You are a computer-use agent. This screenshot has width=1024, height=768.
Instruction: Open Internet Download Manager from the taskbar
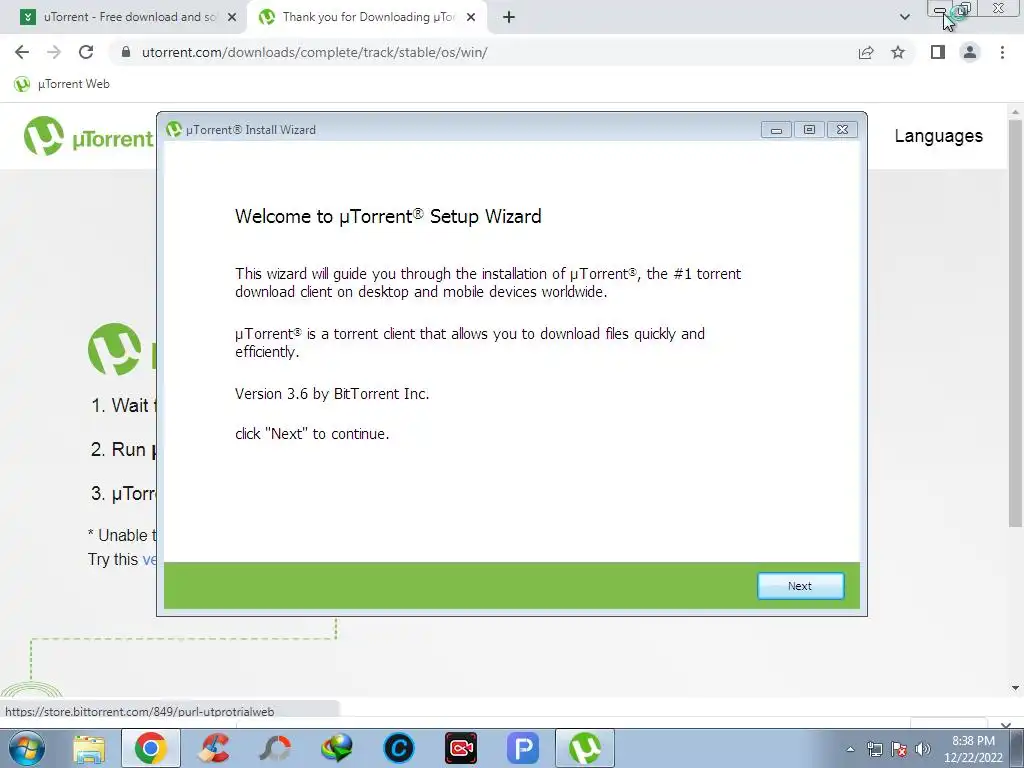tap(337, 748)
